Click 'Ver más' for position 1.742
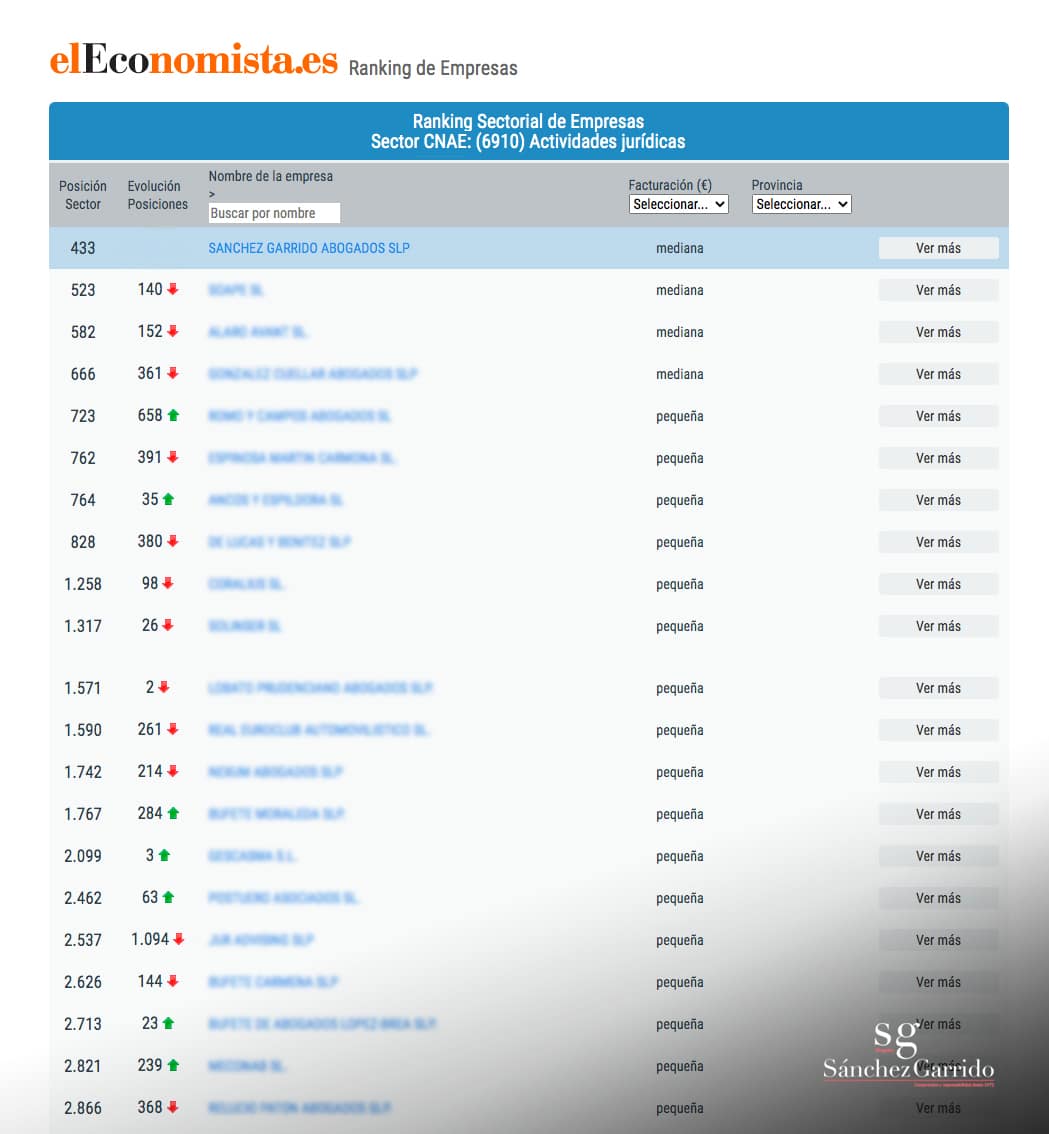This screenshot has width=1049, height=1134. pyautogui.click(x=938, y=772)
